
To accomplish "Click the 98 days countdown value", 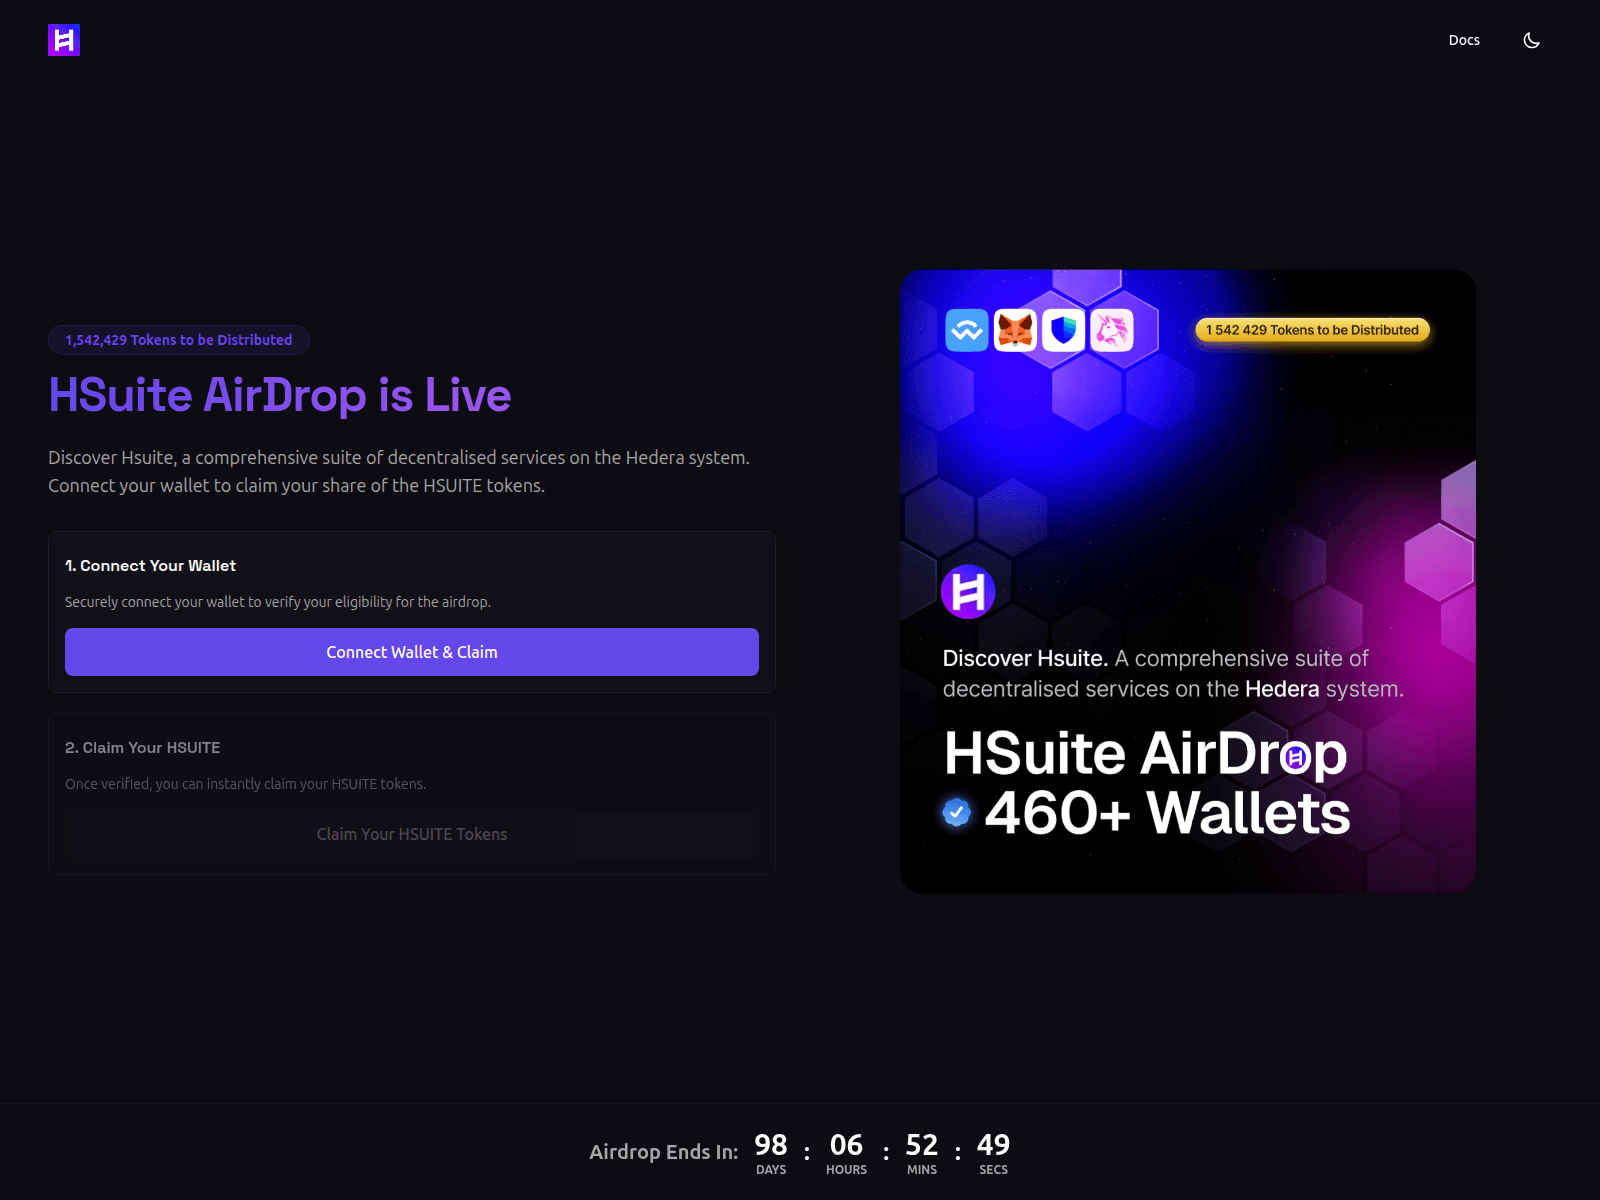I will 771,1145.
